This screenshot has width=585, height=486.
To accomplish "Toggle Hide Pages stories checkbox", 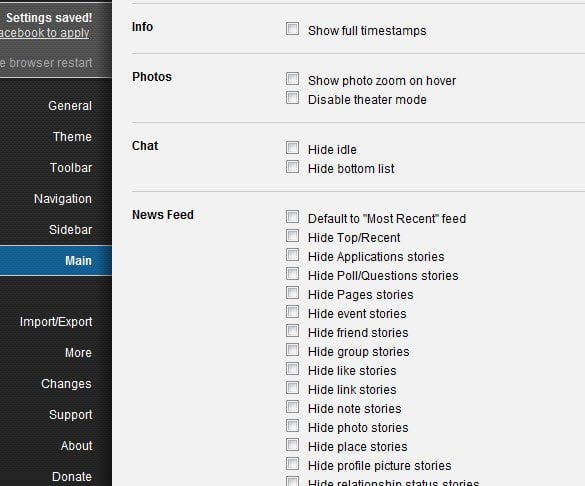I will (292, 293).
